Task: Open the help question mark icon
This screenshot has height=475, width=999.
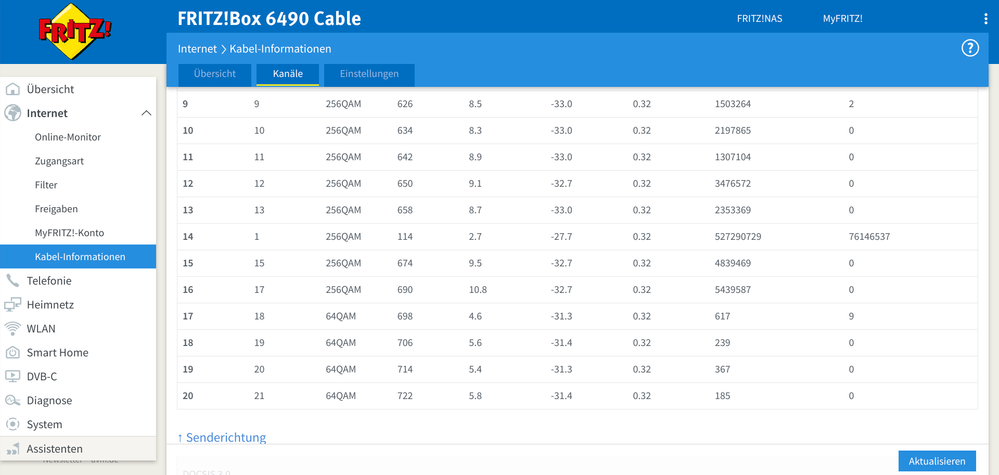Action: 970,48
